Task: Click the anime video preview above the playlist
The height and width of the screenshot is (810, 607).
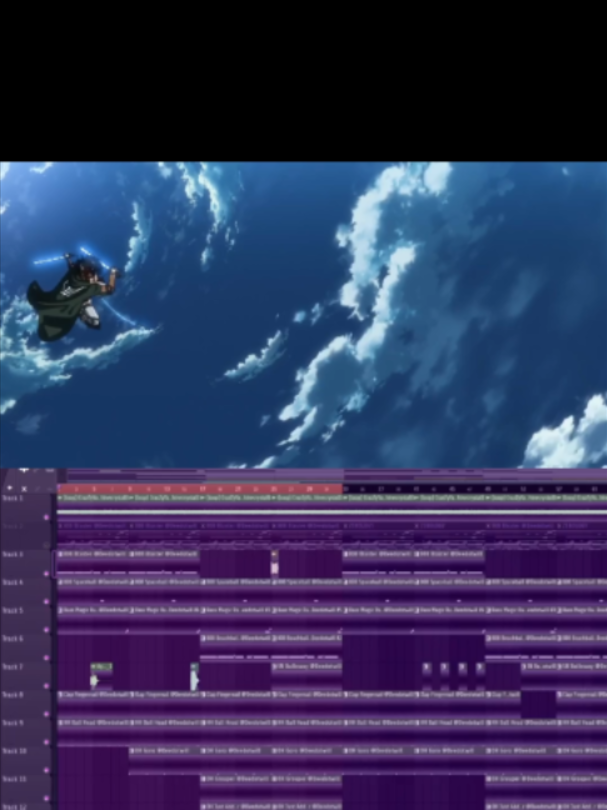Action: point(303,315)
